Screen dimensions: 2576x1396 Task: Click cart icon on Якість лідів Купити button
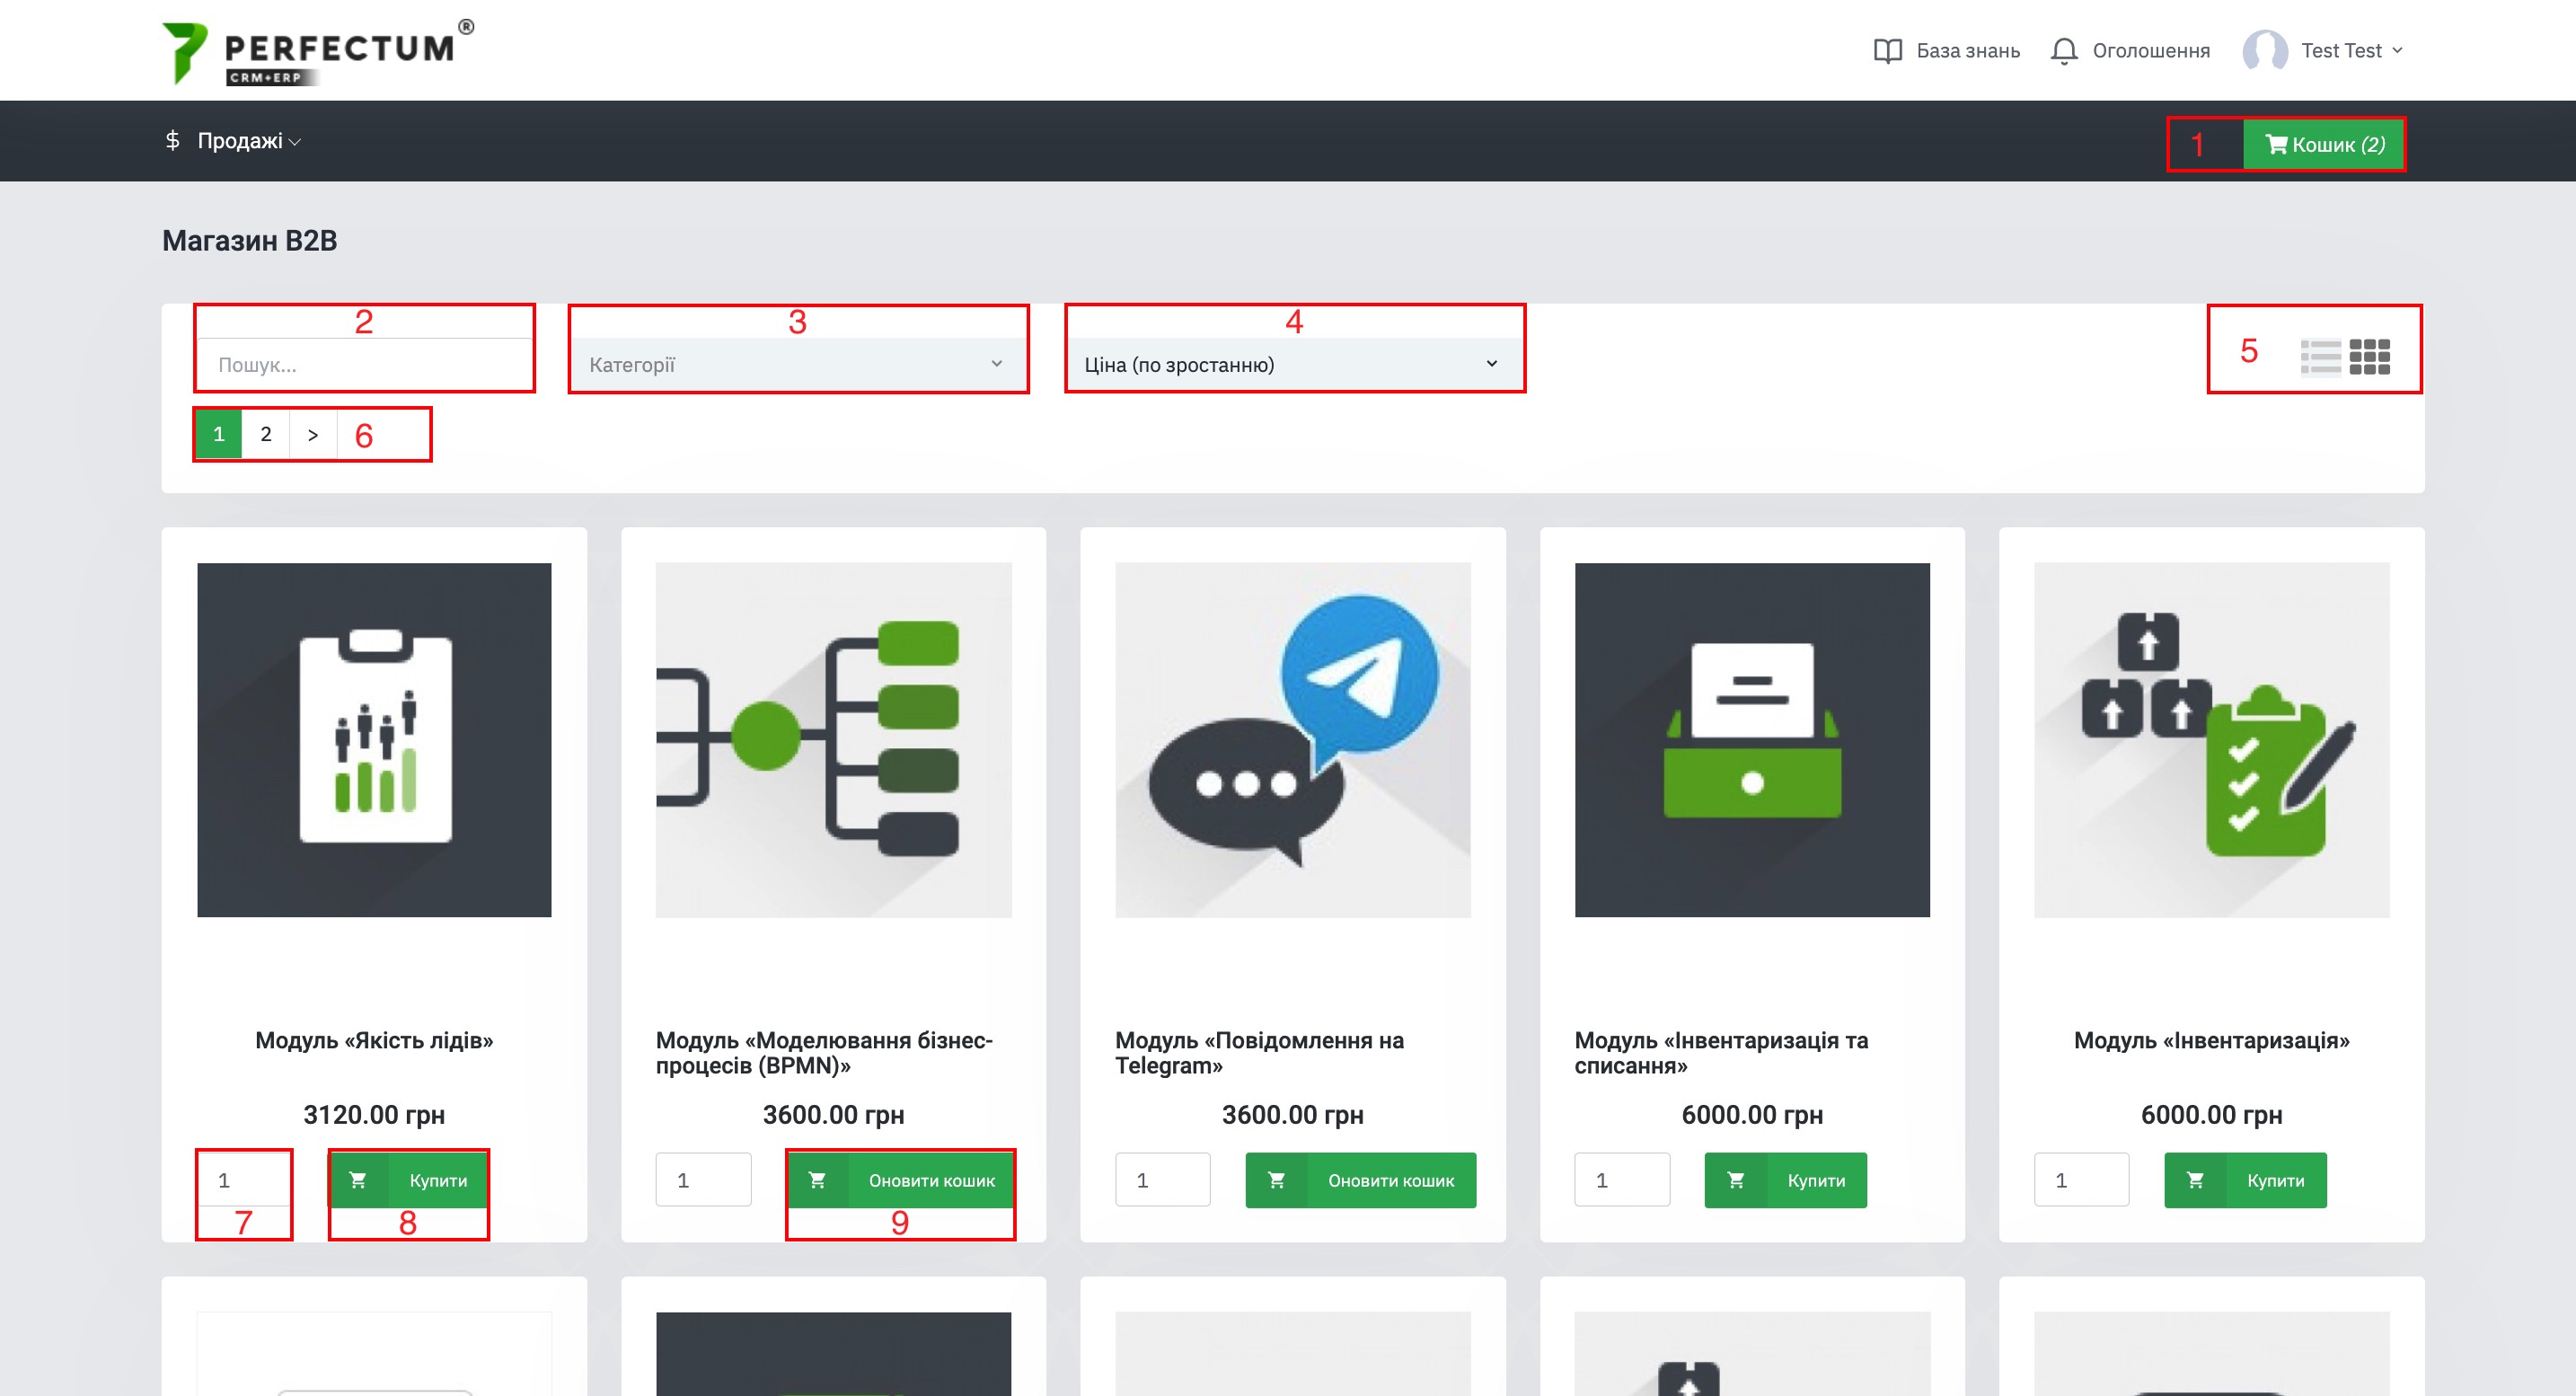pyautogui.click(x=358, y=1180)
